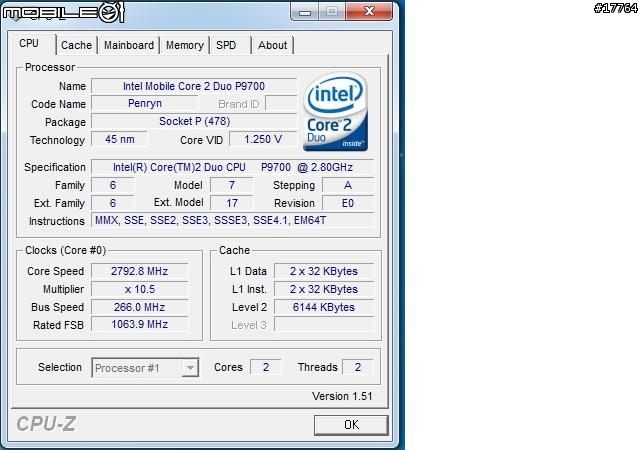Click the L1 Data value 2 x 32 KBytes
Screen dimensions: 640x450
pos(324,271)
